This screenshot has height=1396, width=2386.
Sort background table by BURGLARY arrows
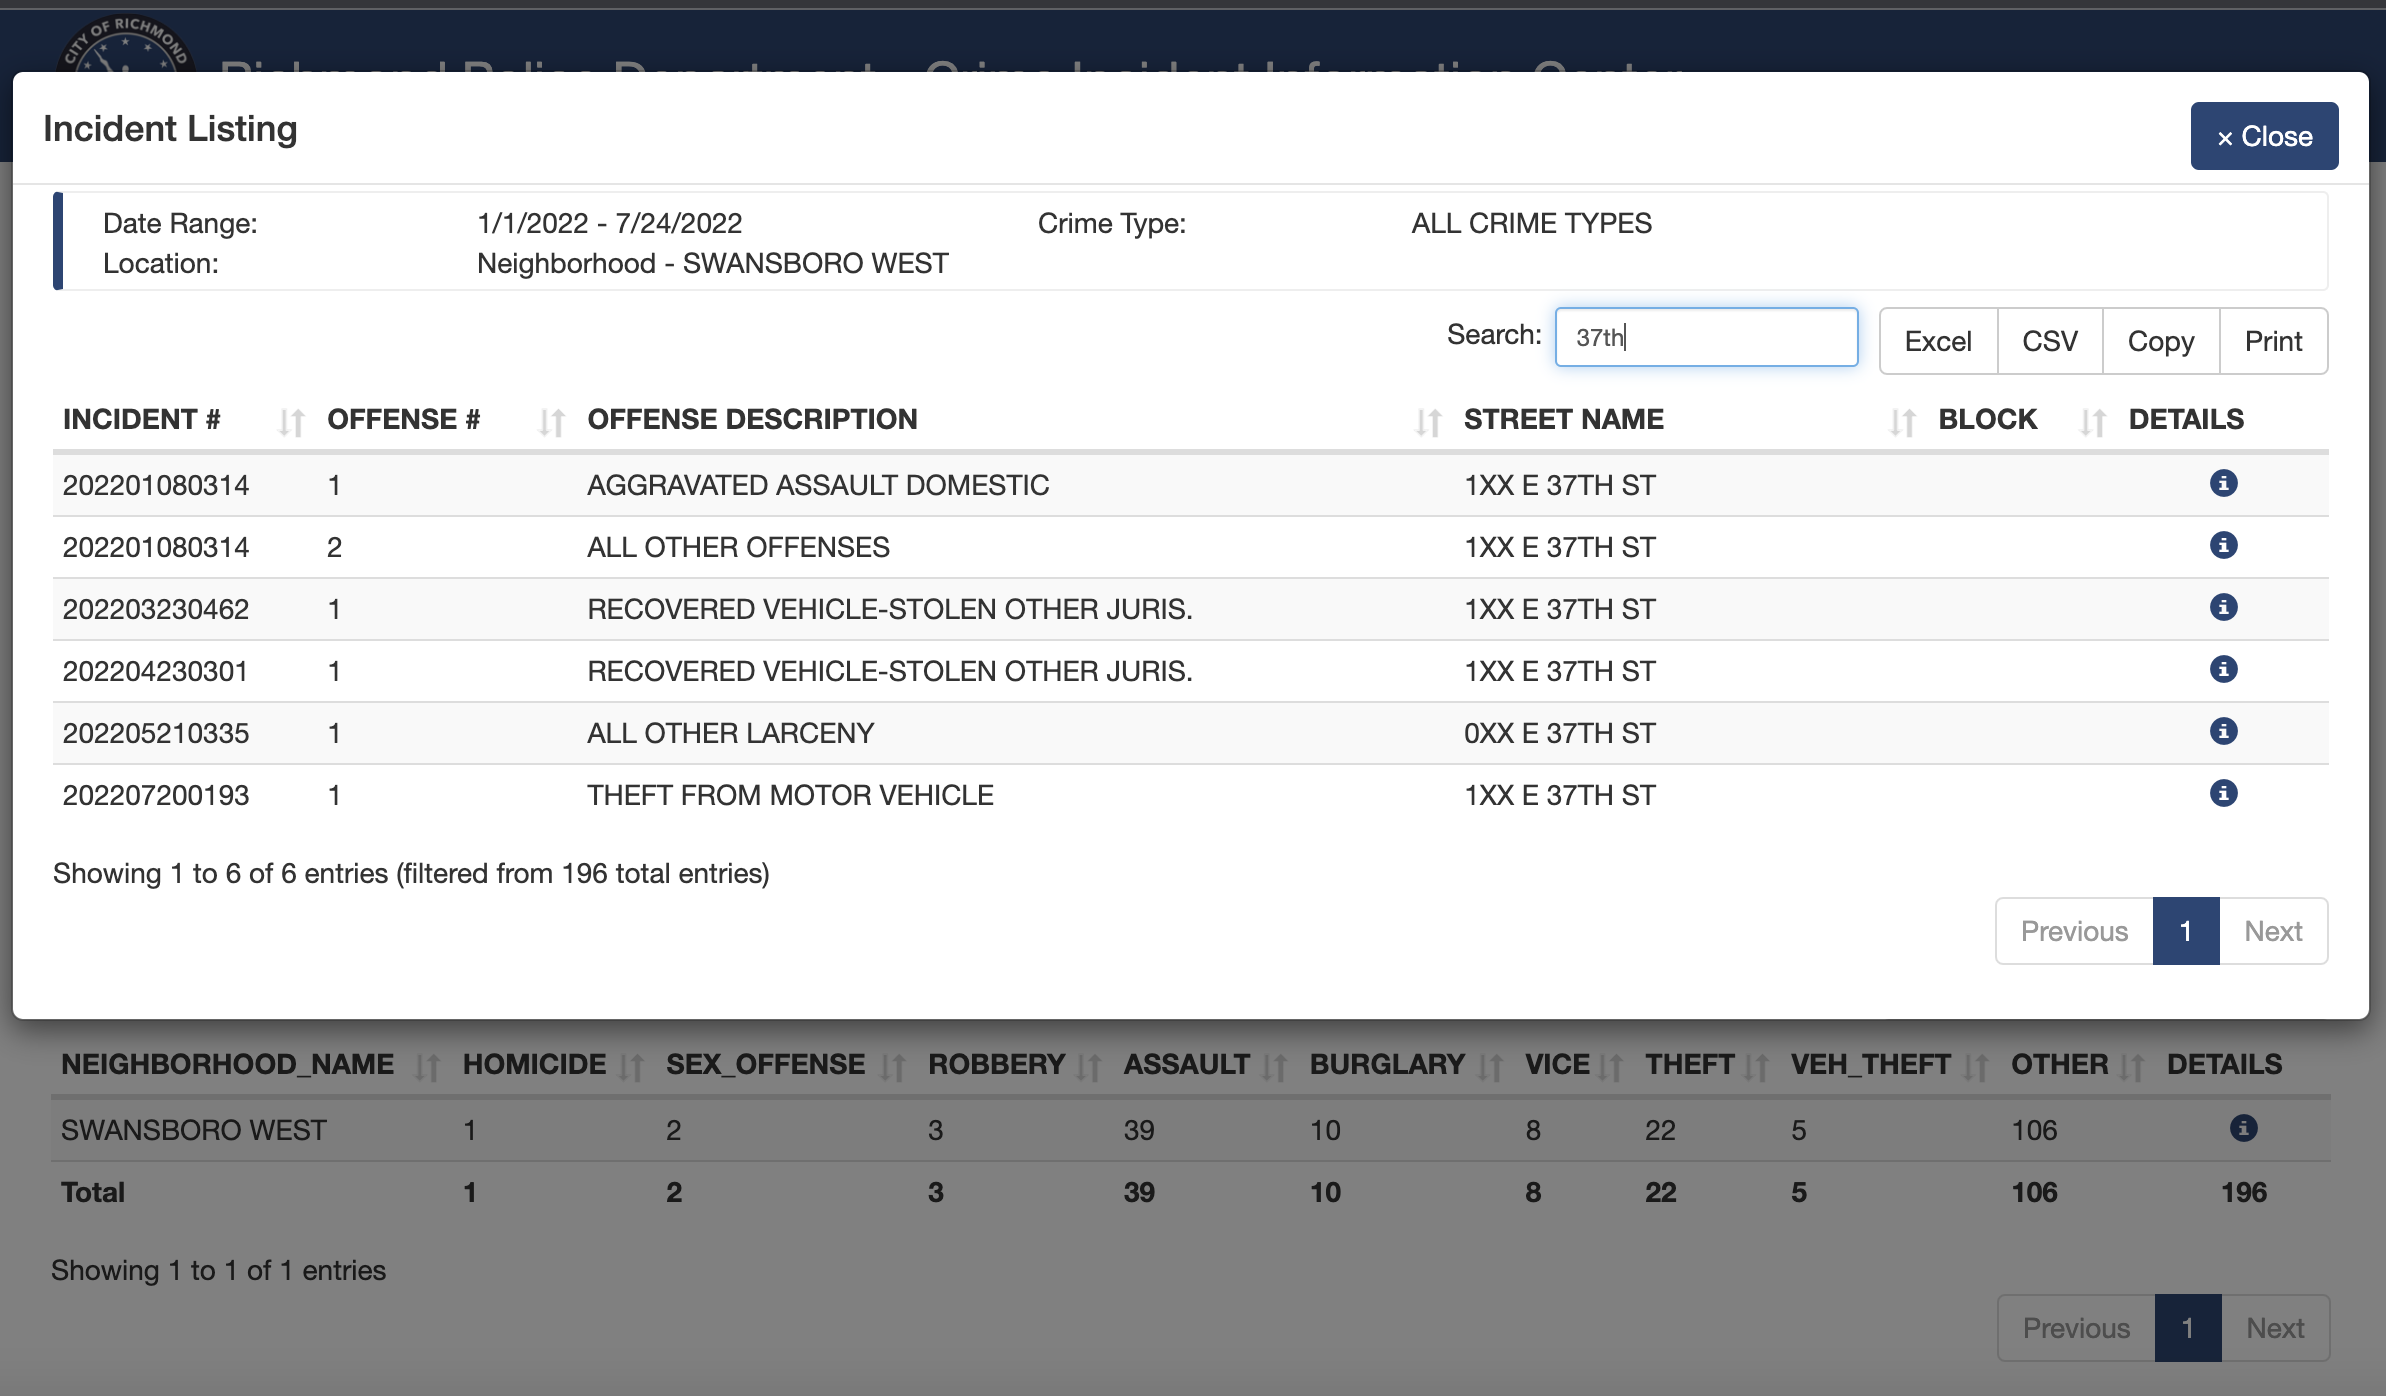click(x=1490, y=1067)
